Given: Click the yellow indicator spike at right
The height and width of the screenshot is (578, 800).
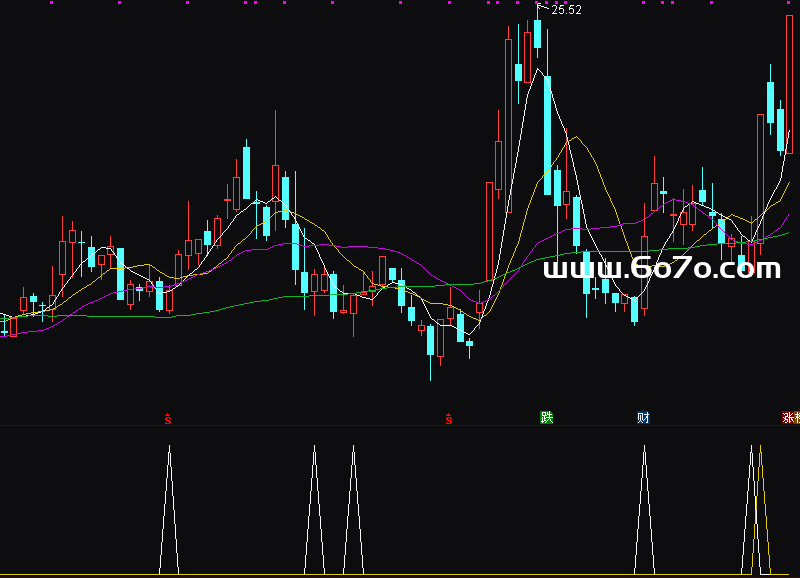Looking at the screenshot, I should coord(761,510).
